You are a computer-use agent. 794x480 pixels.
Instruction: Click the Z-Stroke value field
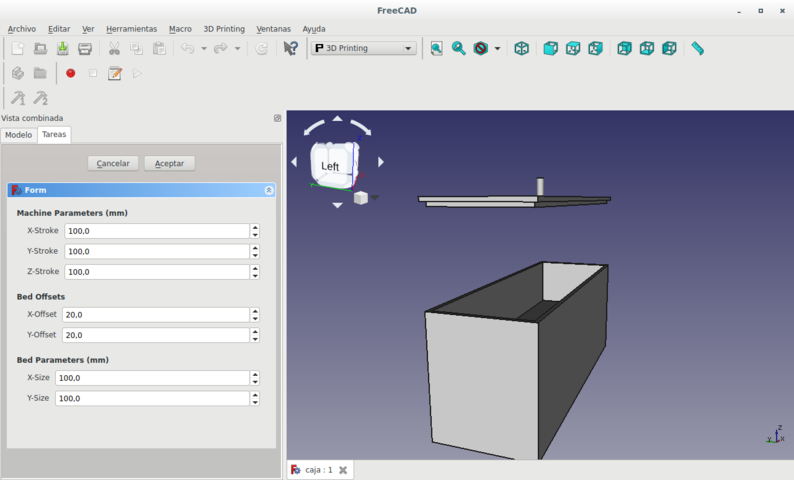[x=157, y=272]
